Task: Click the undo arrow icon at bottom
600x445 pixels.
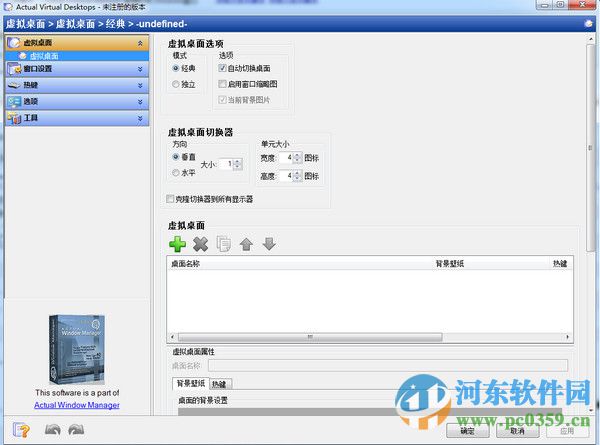Action: click(52, 430)
